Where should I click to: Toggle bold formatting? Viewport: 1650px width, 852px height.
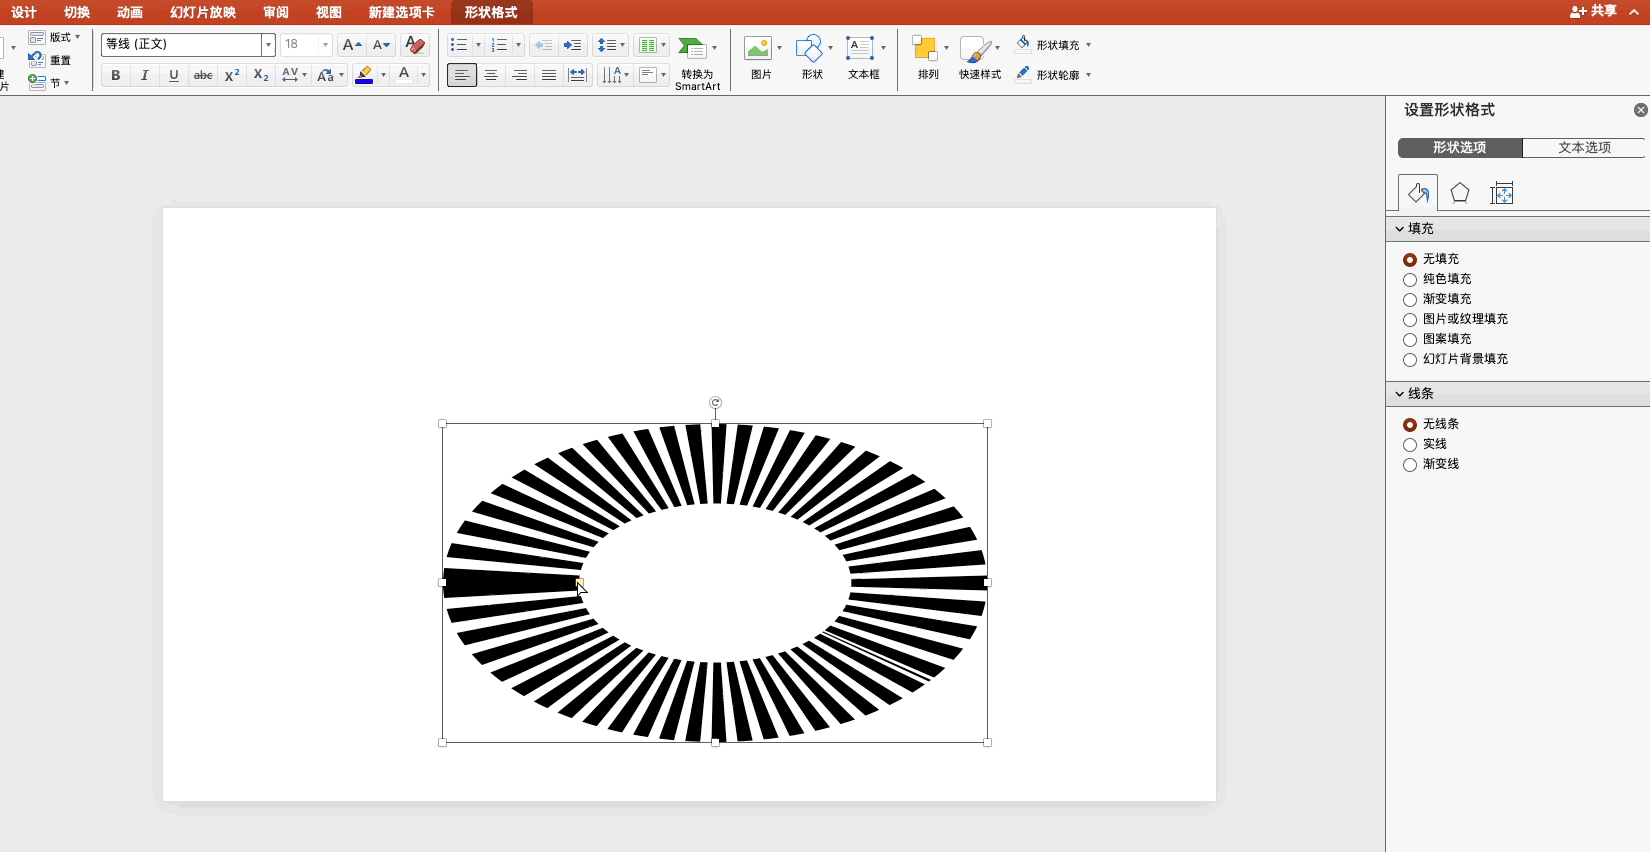tap(116, 75)
